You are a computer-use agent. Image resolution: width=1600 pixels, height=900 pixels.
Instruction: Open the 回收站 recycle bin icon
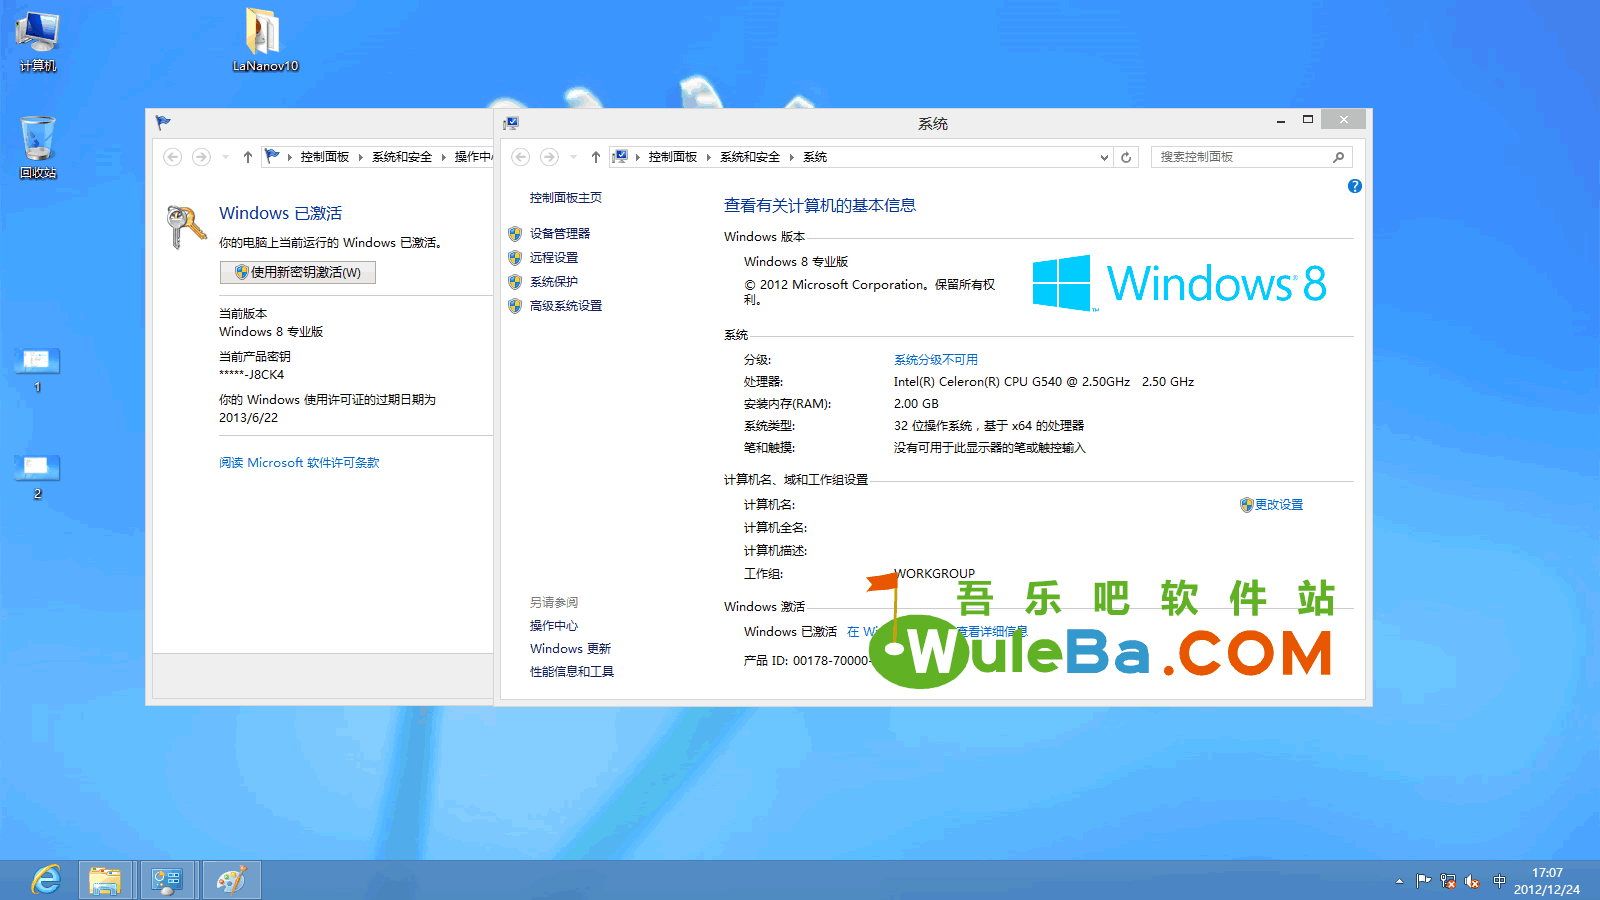pos(38,146)
